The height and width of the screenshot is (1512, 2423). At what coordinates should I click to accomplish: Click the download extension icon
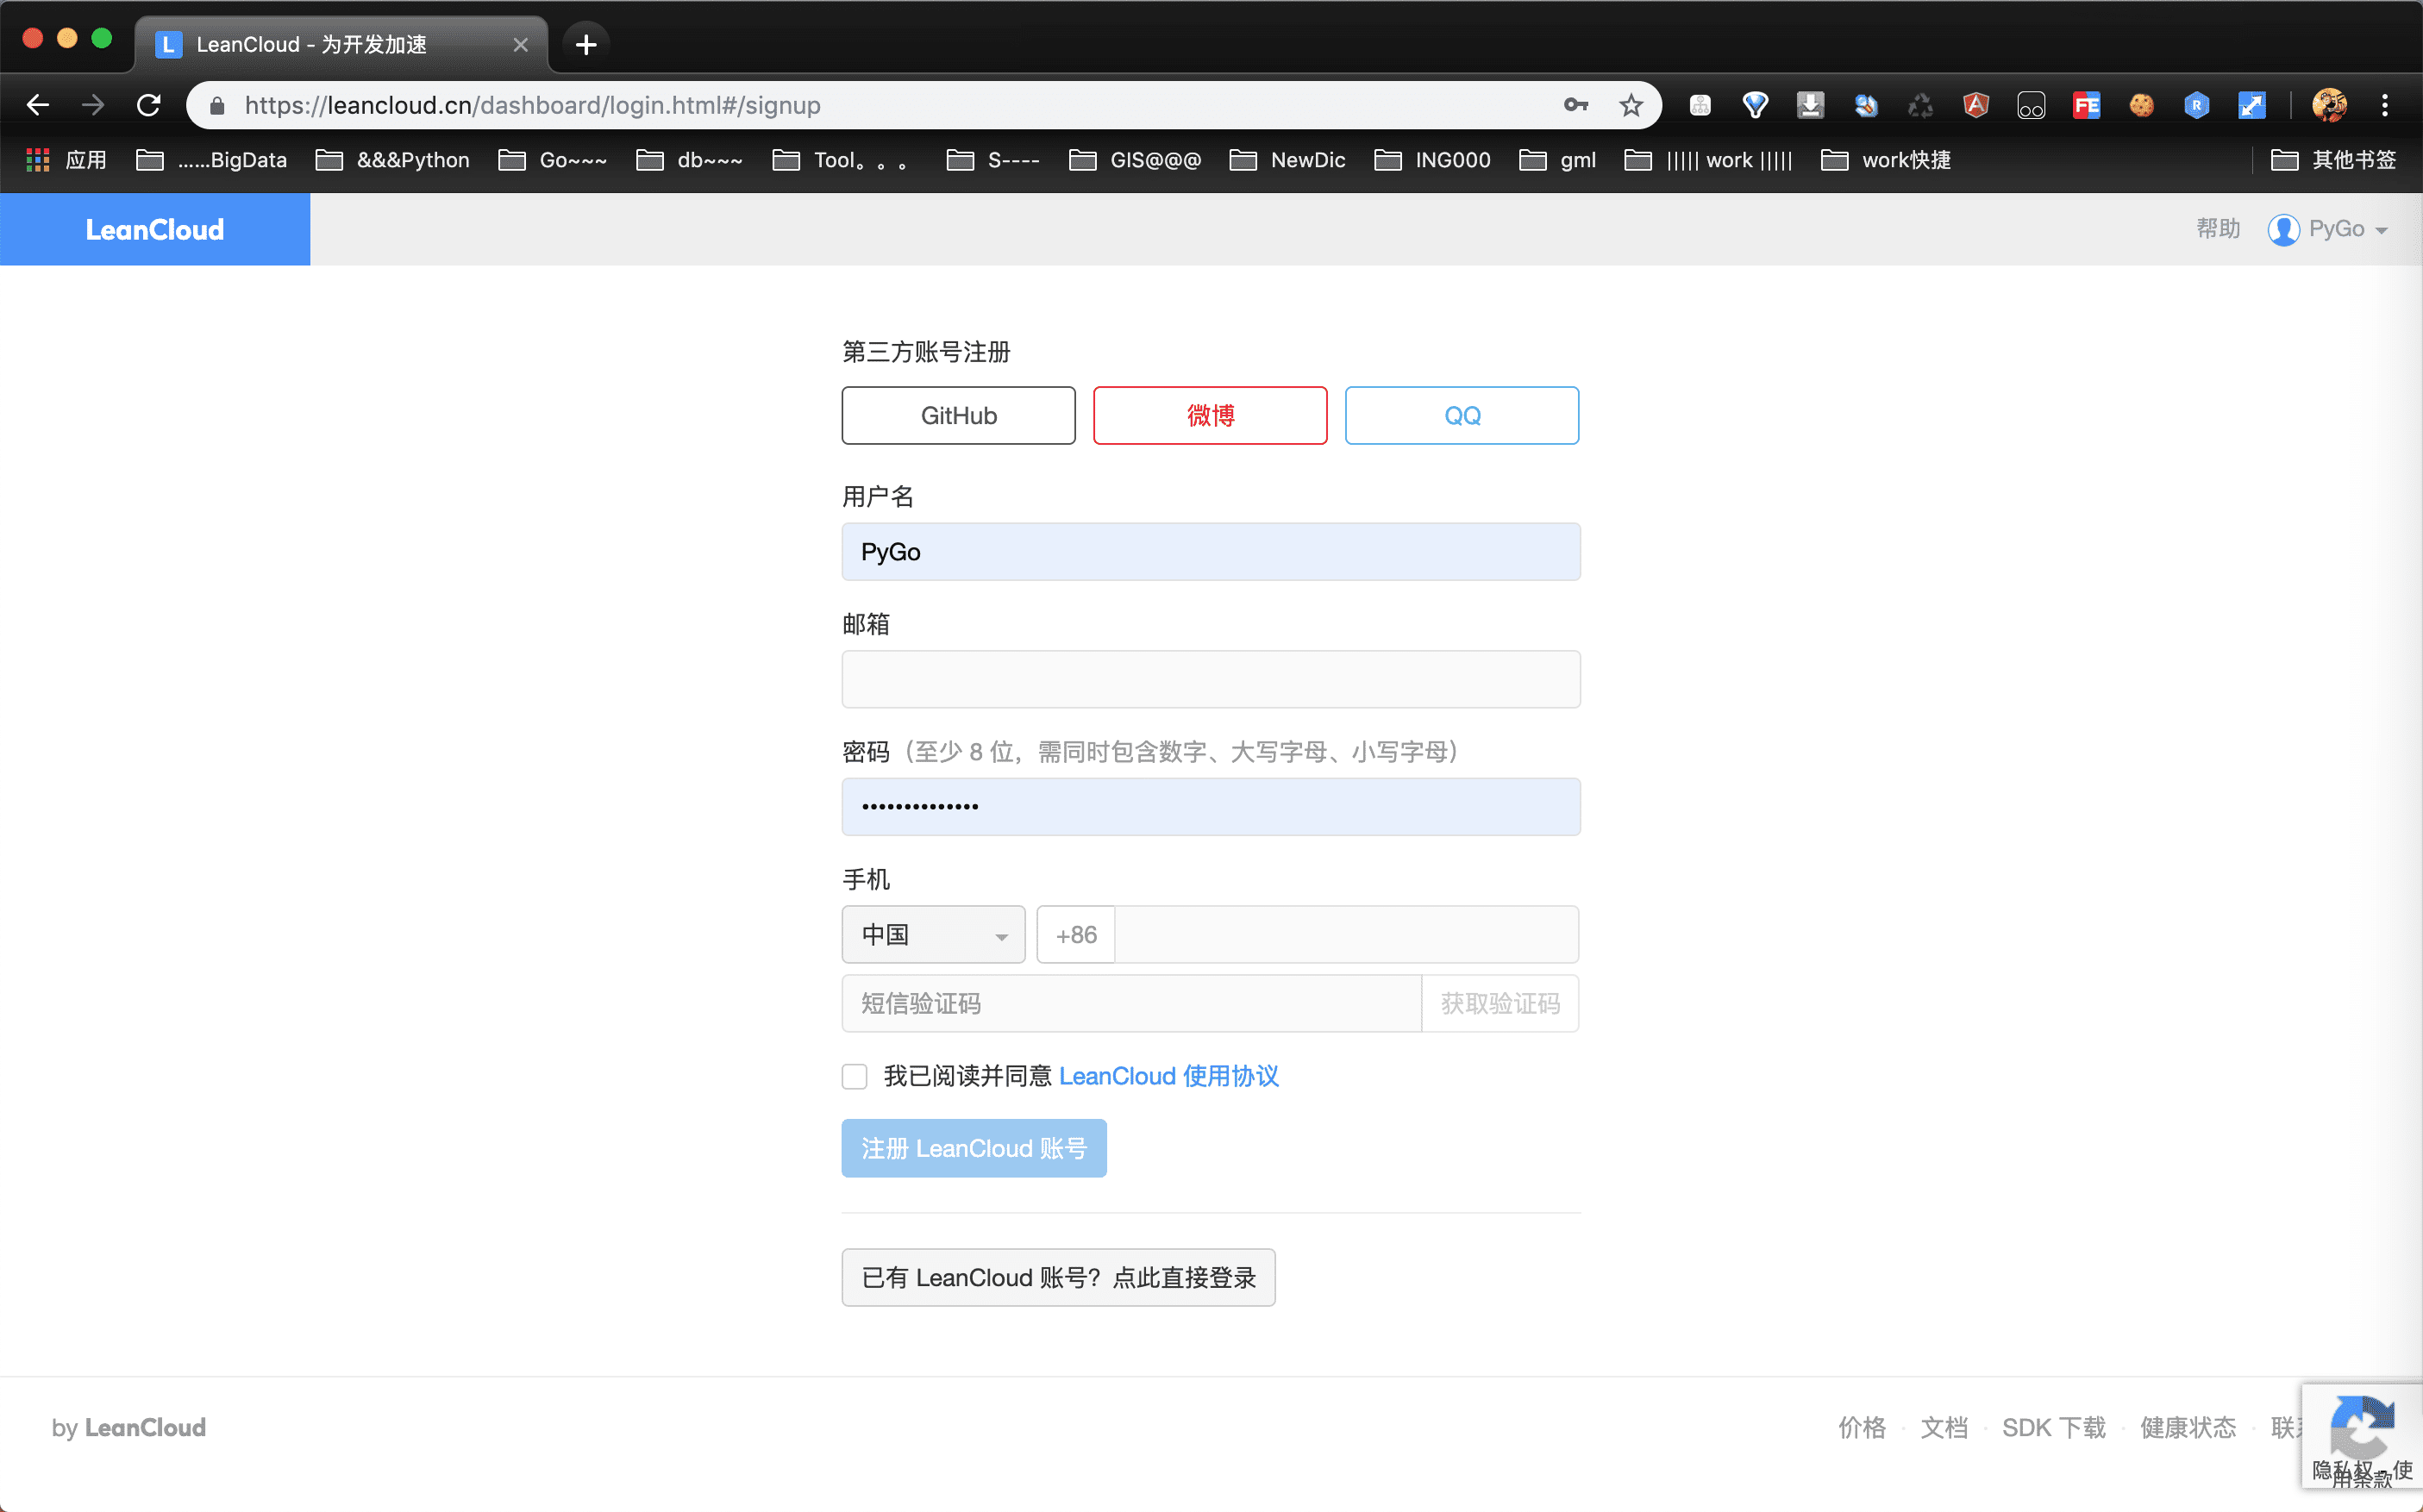[1810, 105]
